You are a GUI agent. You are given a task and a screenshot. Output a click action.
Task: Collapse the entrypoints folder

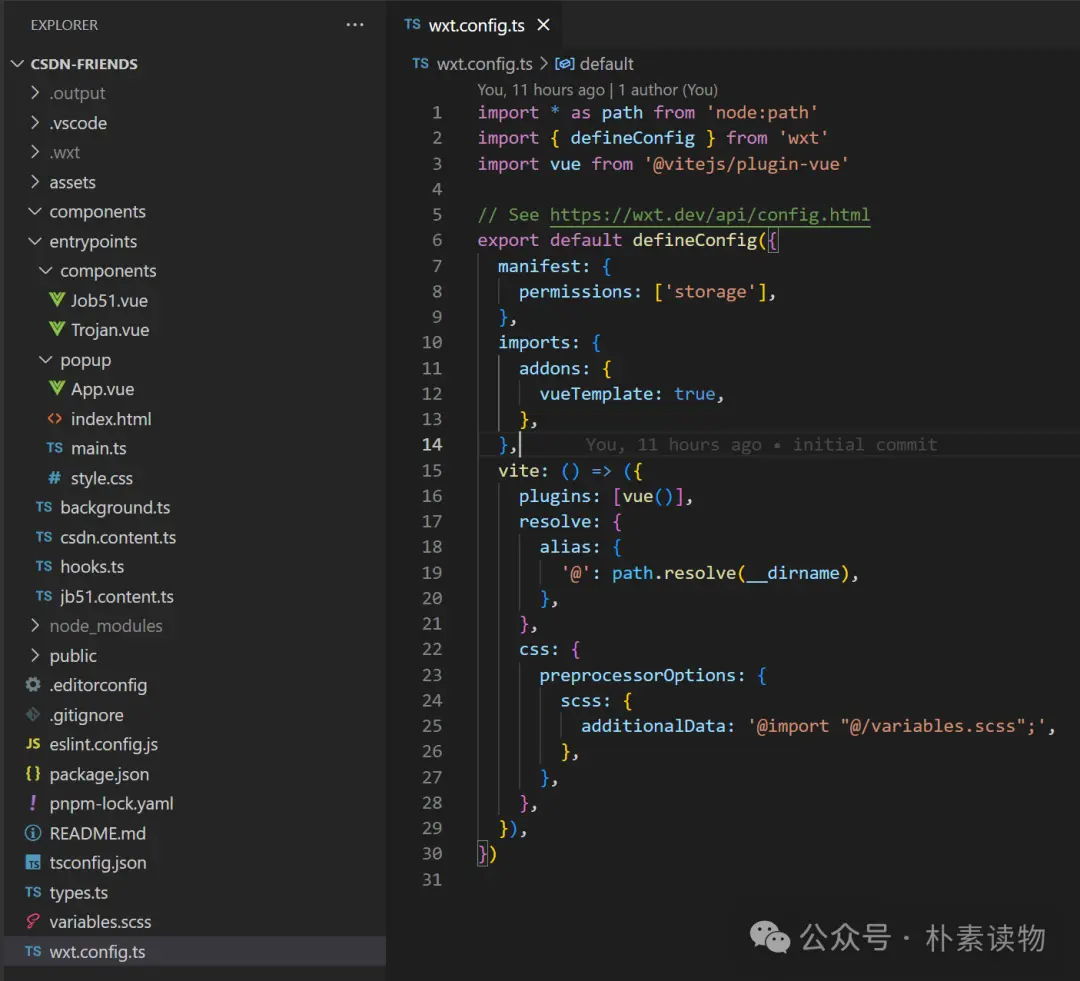[36, 241]
